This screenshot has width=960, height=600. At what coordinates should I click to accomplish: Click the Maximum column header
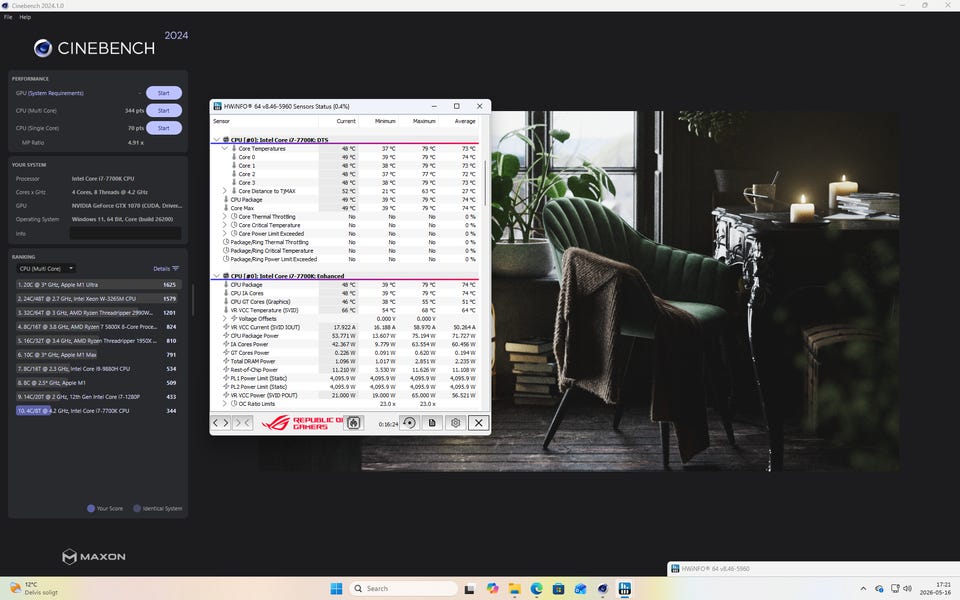click(x=424, y=121)
